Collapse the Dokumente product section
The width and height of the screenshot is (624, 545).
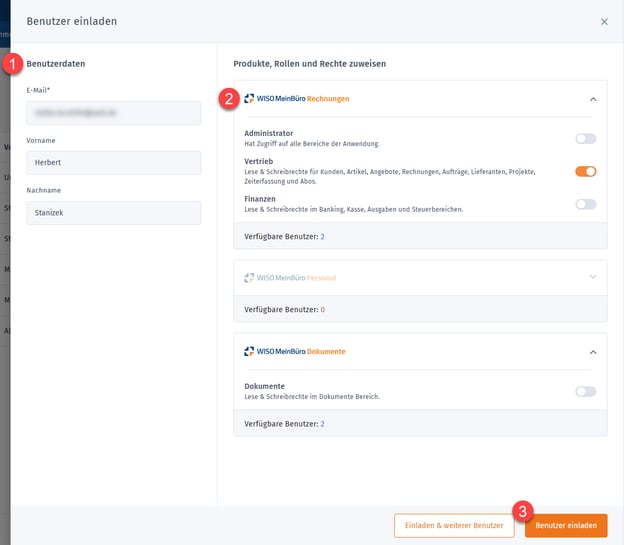coord(593,352)
